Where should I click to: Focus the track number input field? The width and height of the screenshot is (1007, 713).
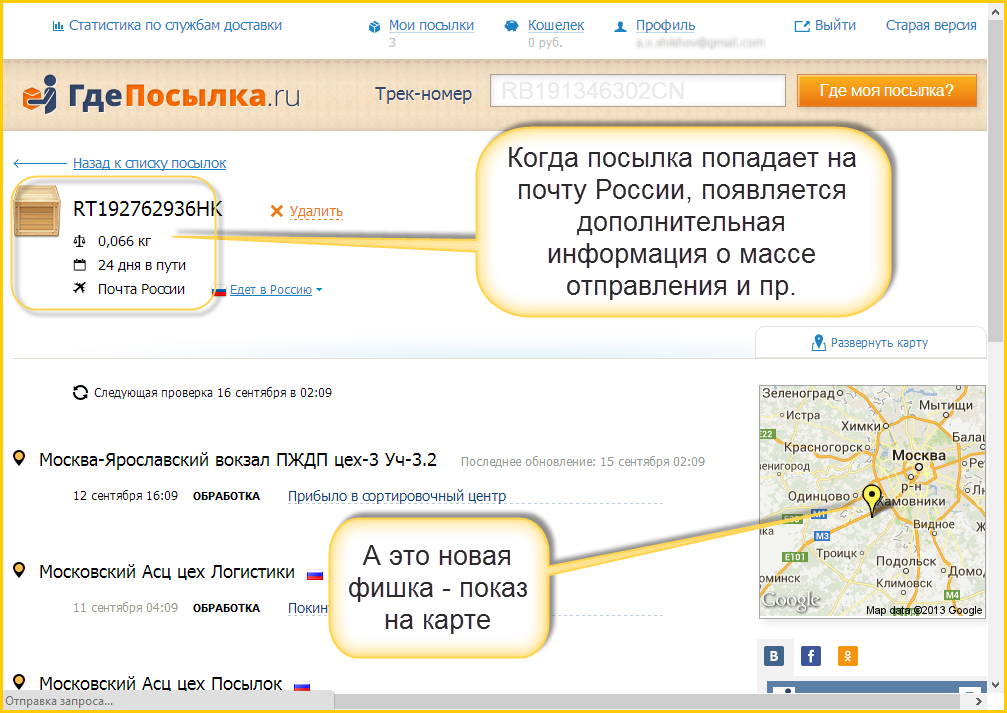pos(638,91)
